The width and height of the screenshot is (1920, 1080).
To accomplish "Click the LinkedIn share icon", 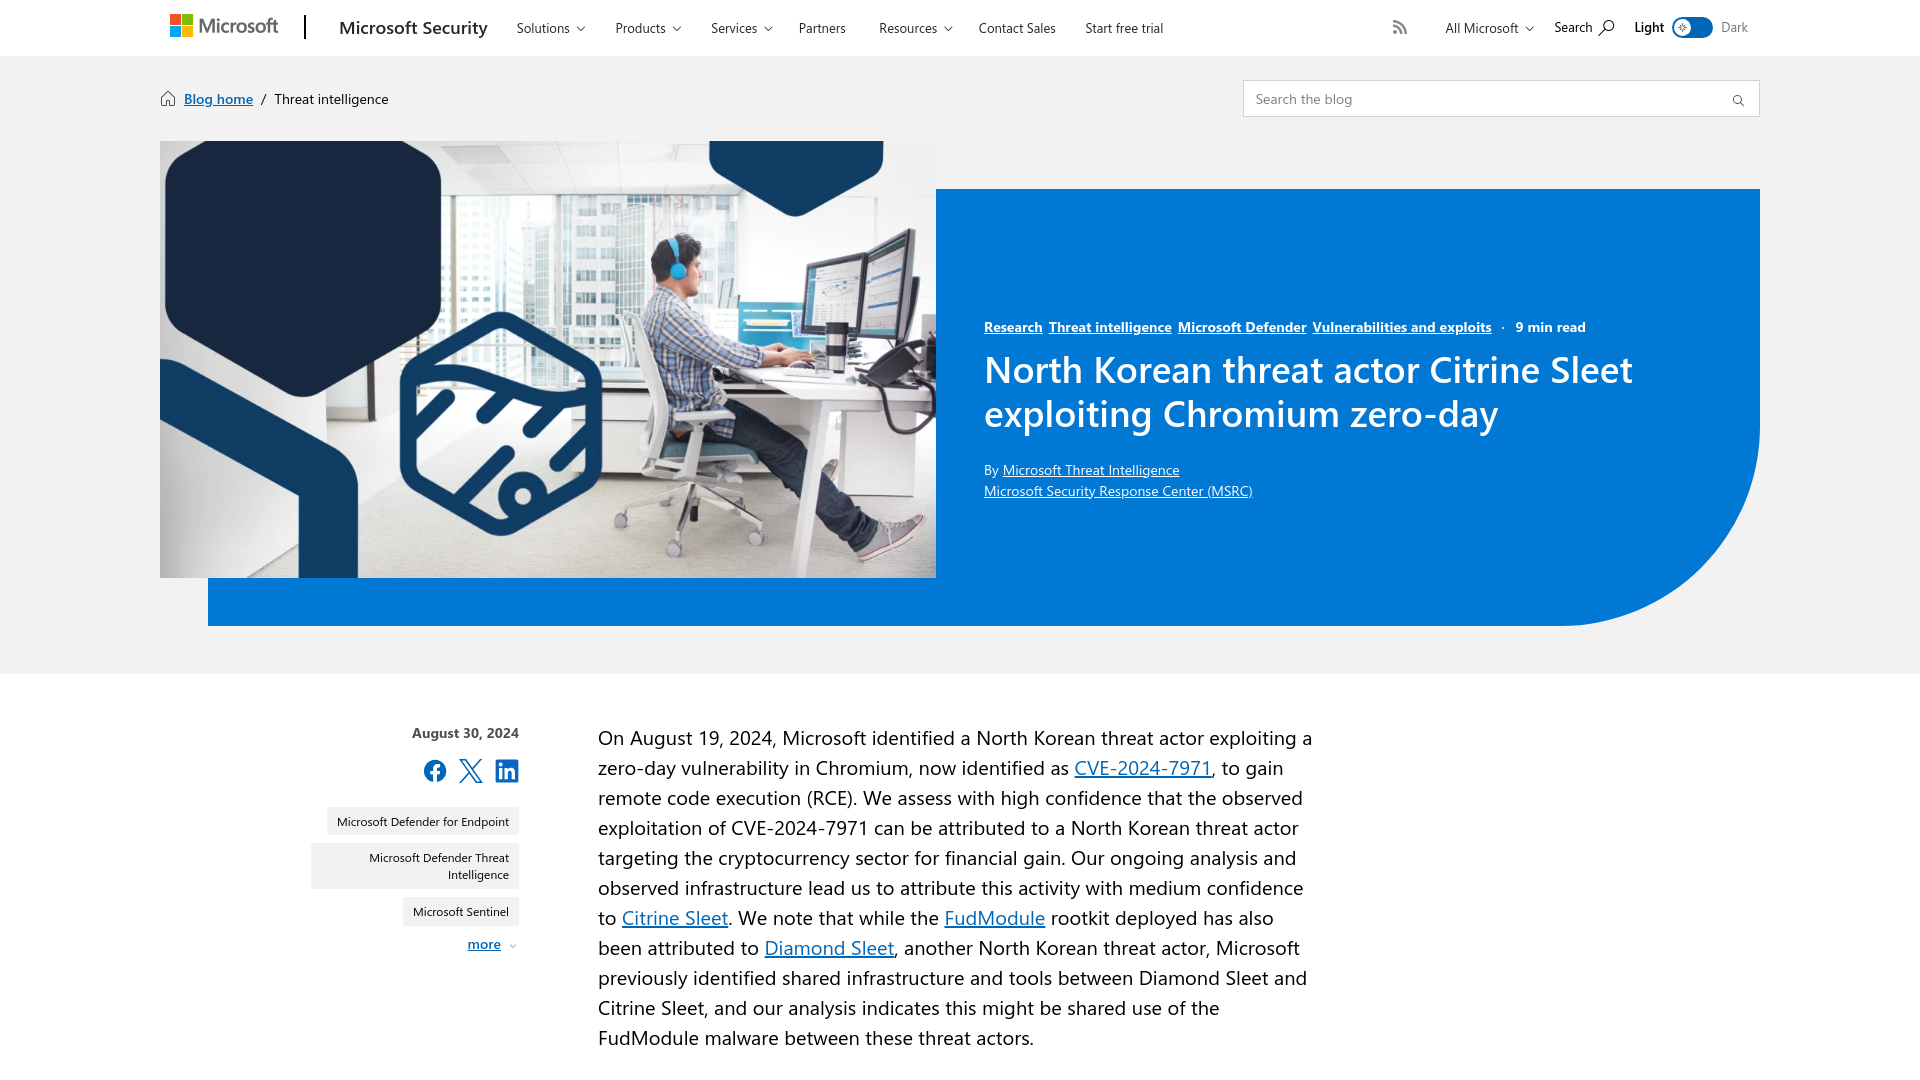I will coord(506,770).
